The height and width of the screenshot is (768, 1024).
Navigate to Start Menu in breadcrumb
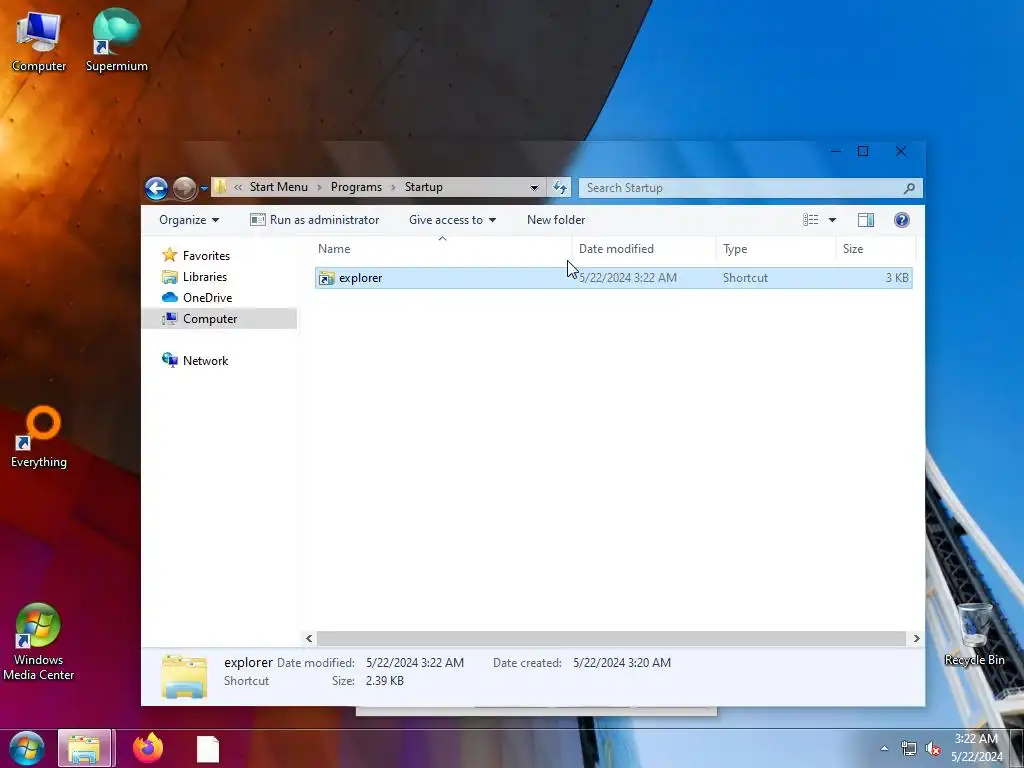(x=278, y=187)
